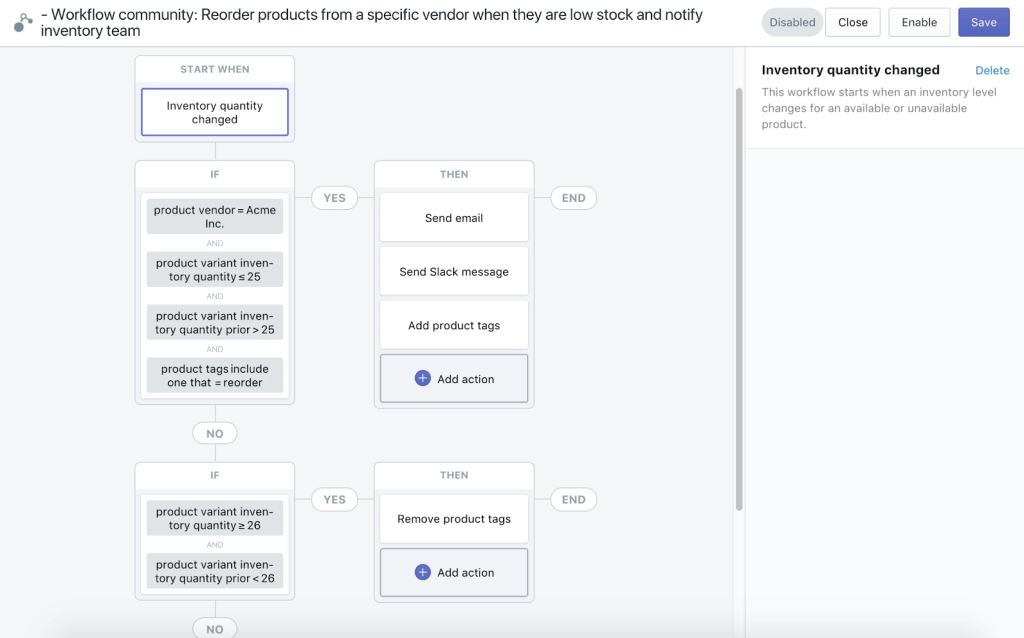Click the NO connector between IF blocks
1024x638 pixels.
coord(215,434)
